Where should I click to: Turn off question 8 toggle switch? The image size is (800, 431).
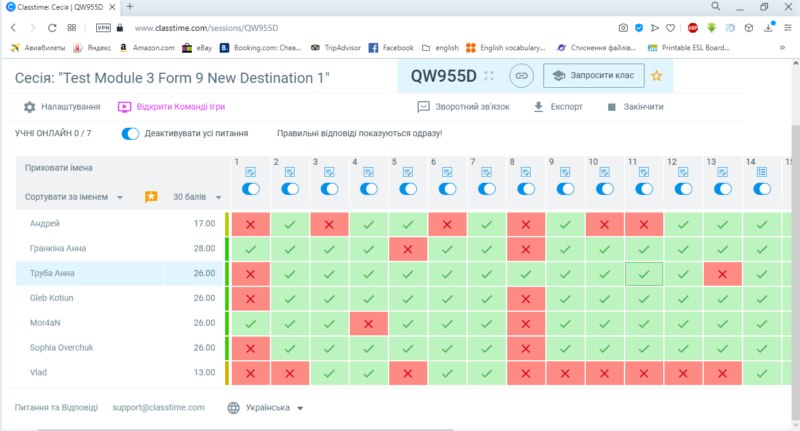526,189
